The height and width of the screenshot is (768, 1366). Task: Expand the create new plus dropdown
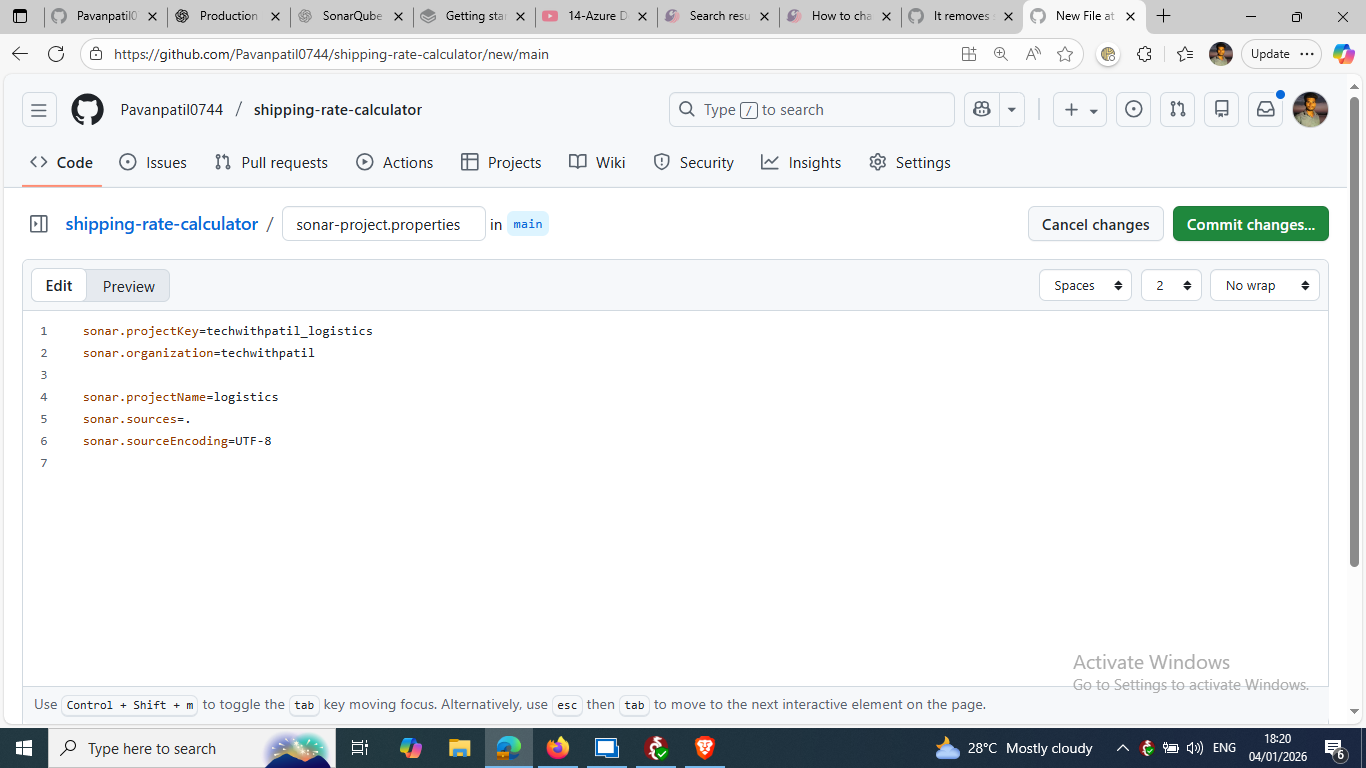pyautogui.click(x=1081, y=110)
